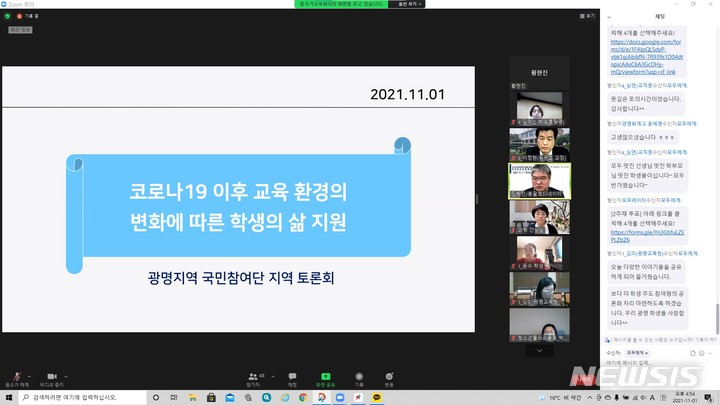The height and width of the screenshot is (405, 720).
Task: Open audio options arrow beside microphone
Action: (x=29, y=377)
